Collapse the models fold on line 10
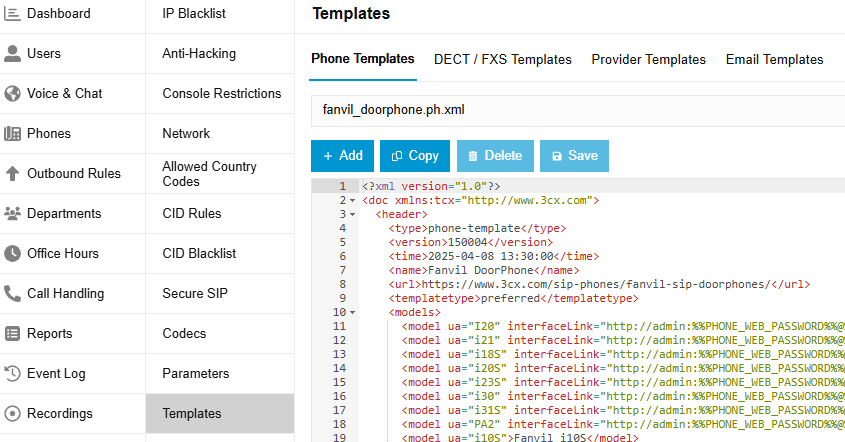 click(x=352, y=312)
